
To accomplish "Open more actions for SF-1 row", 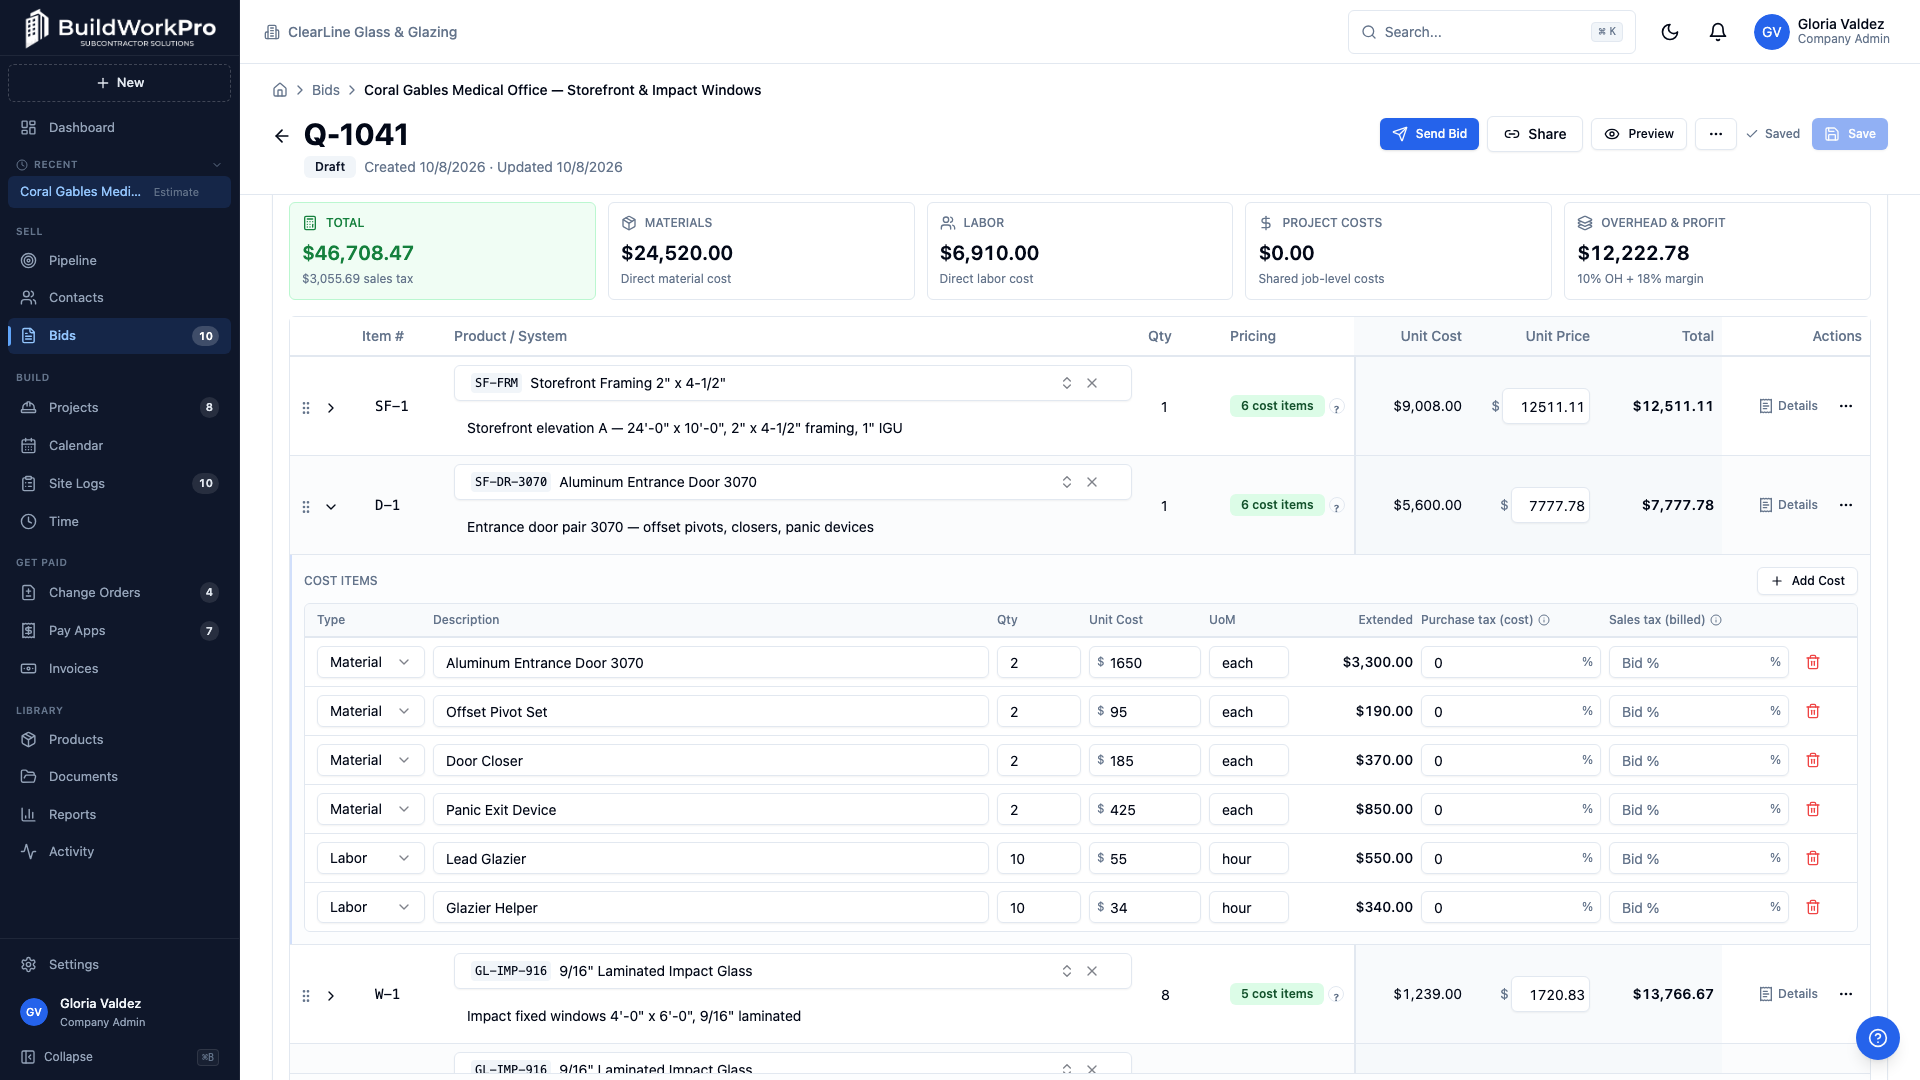I will point(1846,406).
